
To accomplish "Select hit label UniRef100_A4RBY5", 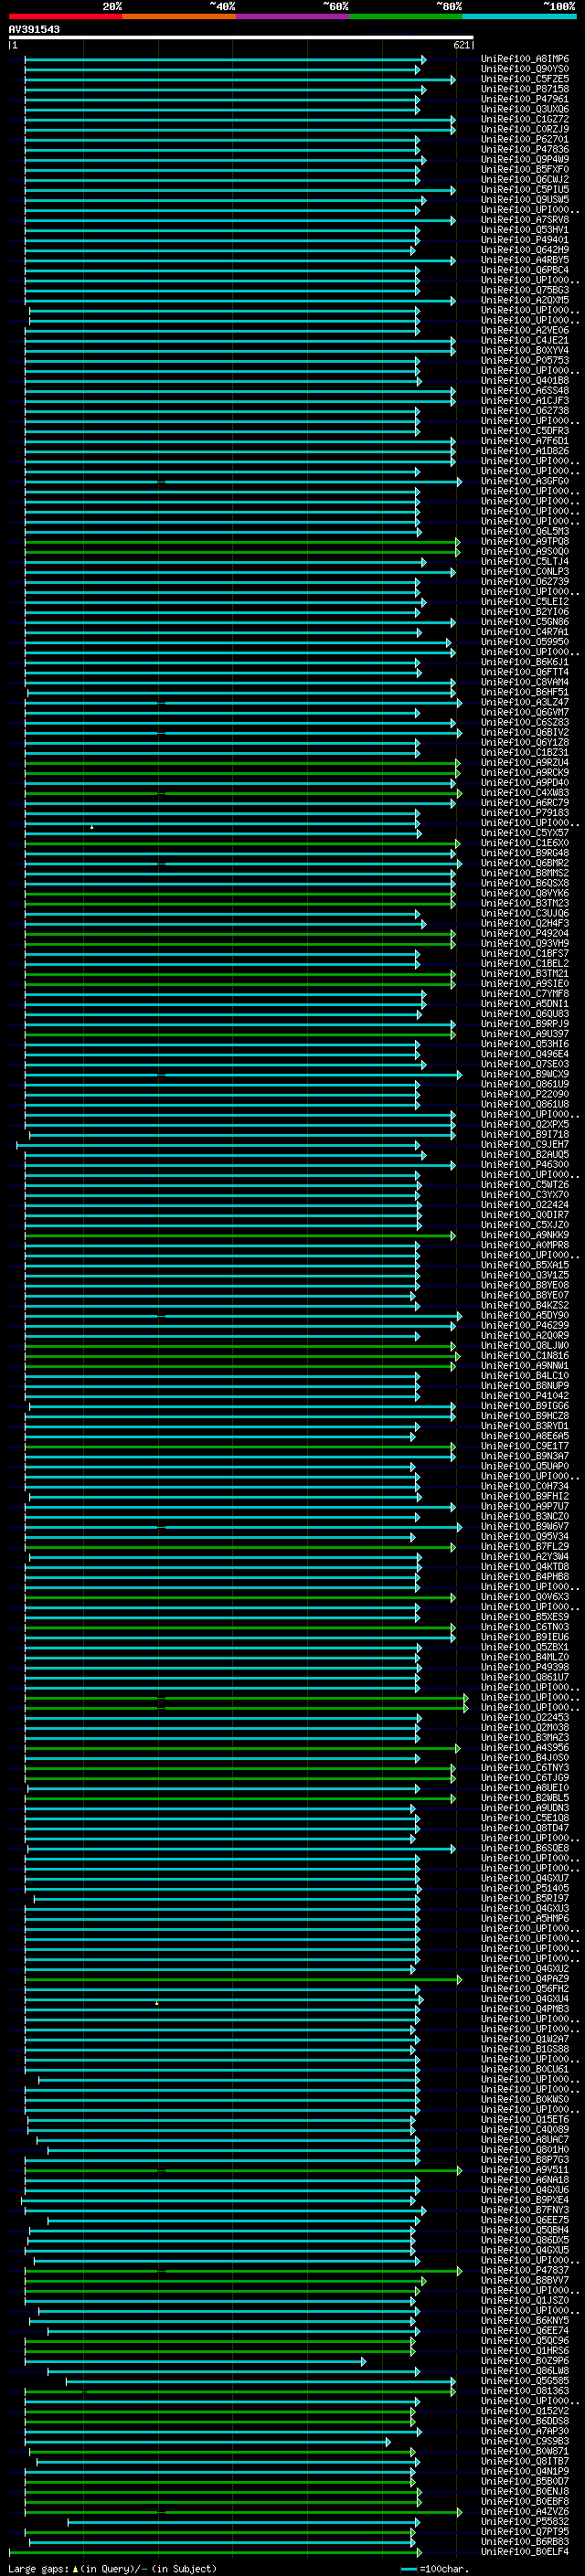I will tap(525, 261).
